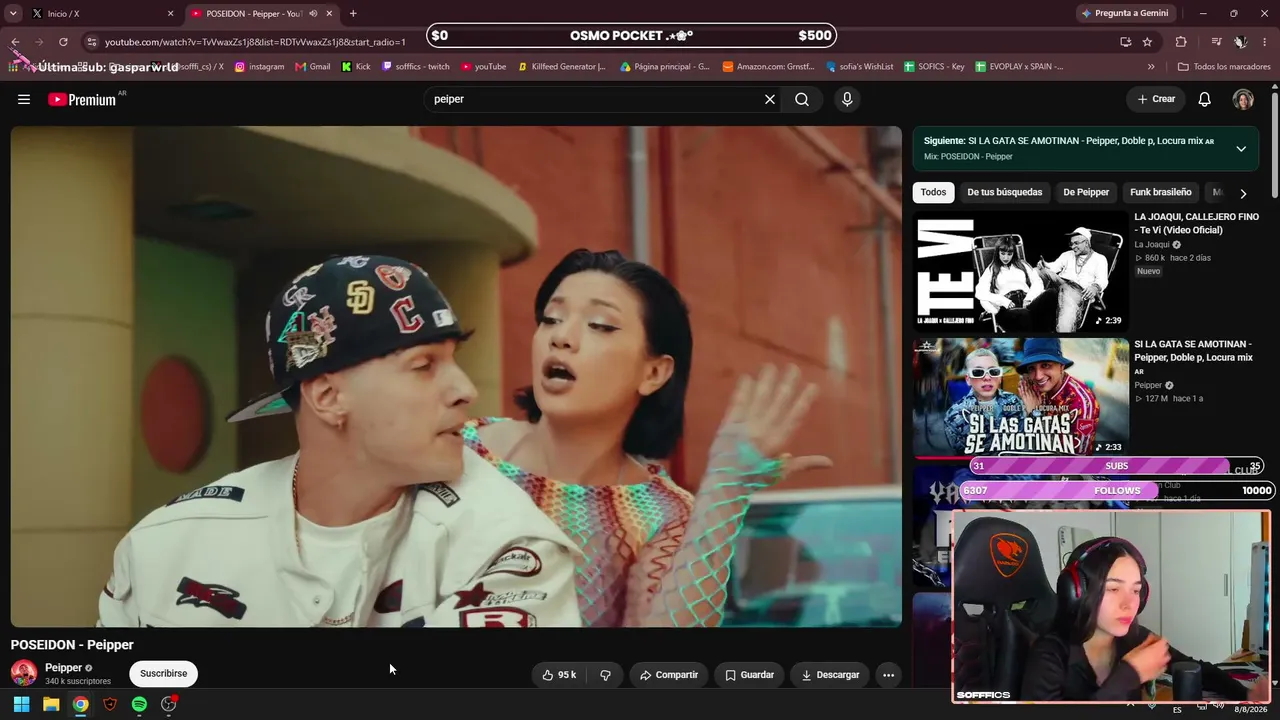Select the Funk brasileño chip
Image resolution: width=1280 pixels, height=720 pixels.
point(1160,192)
